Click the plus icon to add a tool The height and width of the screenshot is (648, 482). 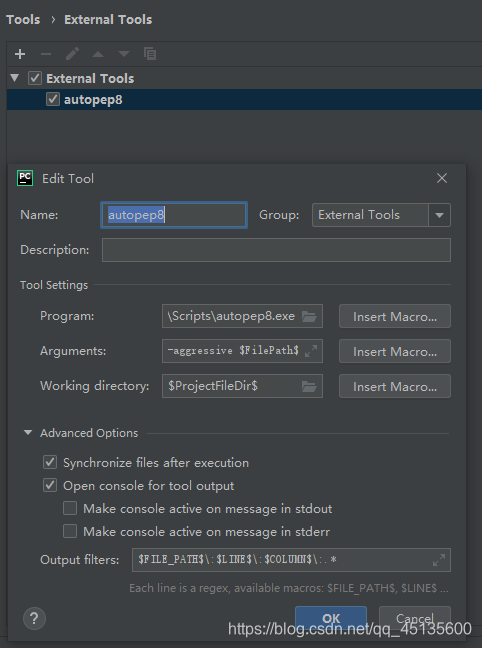[20, 54]
